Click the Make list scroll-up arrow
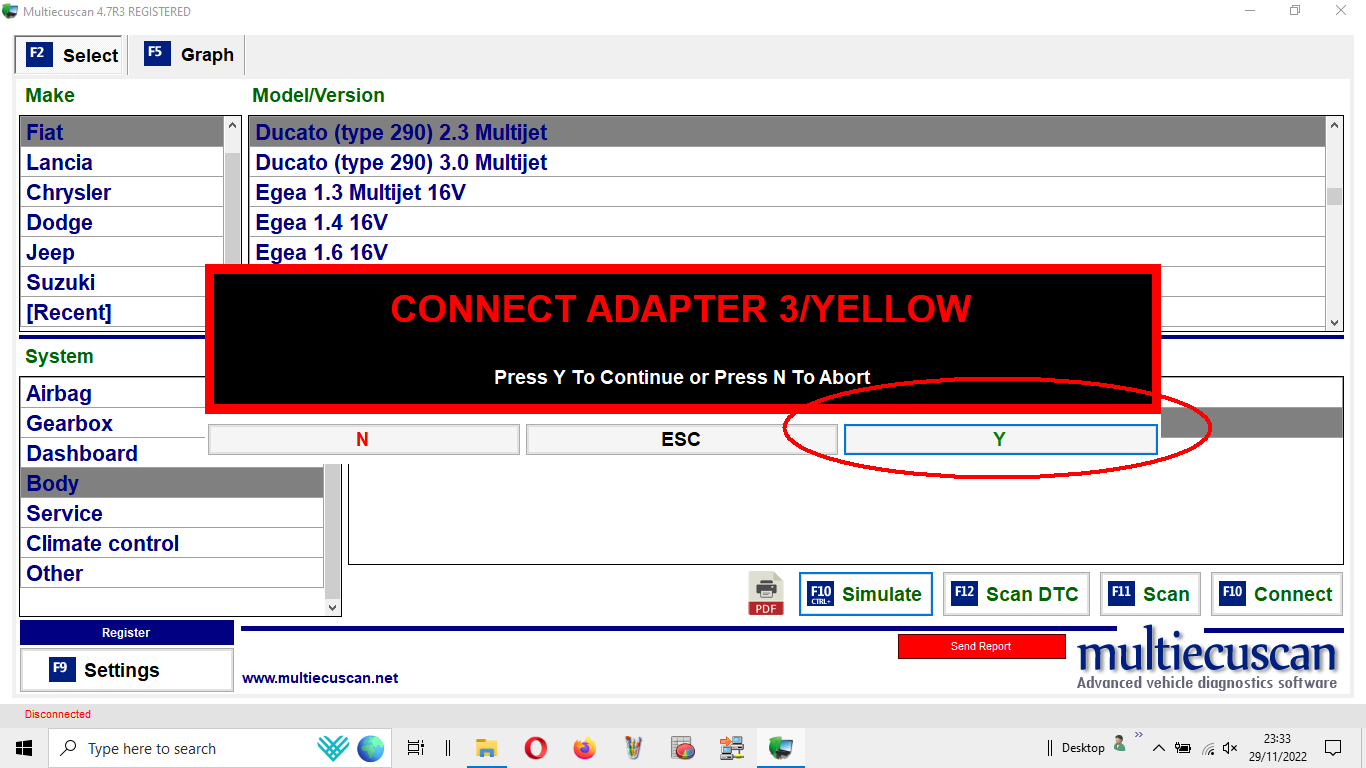 [x=233, y=126]
